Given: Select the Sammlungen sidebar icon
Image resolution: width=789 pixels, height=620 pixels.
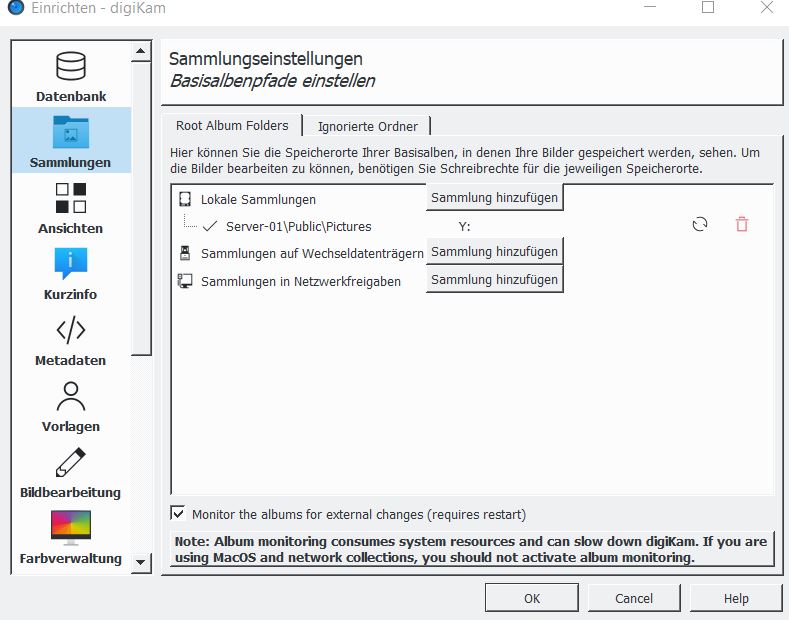Looking at the screenshot, I should point(70,140).
